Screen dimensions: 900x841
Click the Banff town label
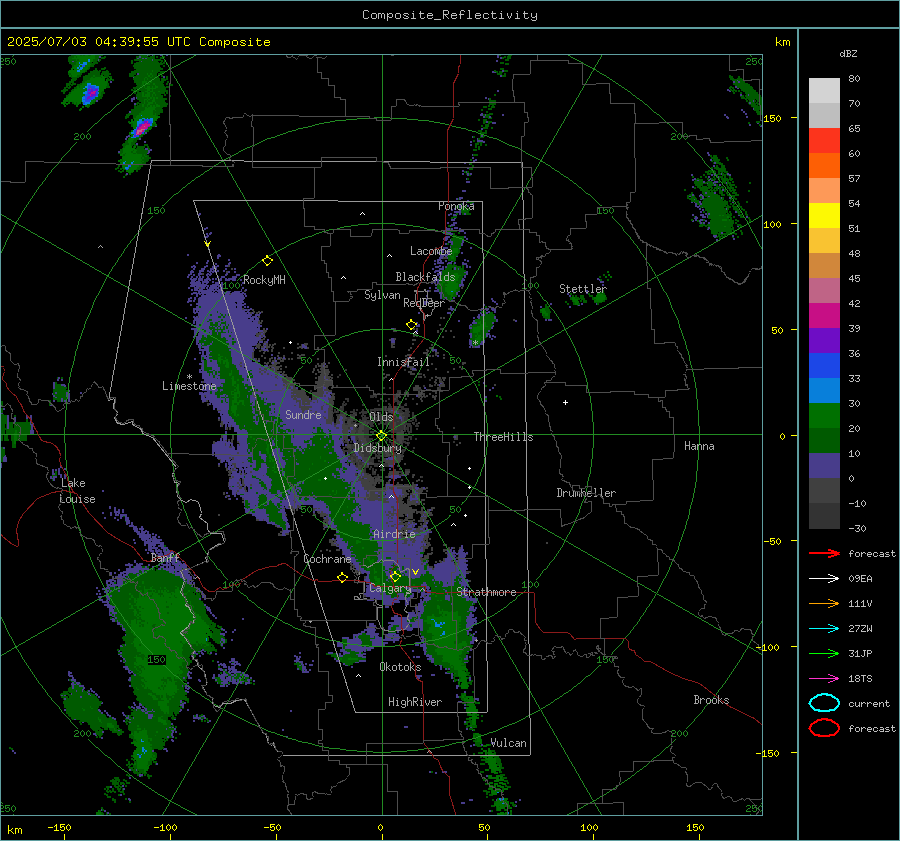(x=165, y=558)
